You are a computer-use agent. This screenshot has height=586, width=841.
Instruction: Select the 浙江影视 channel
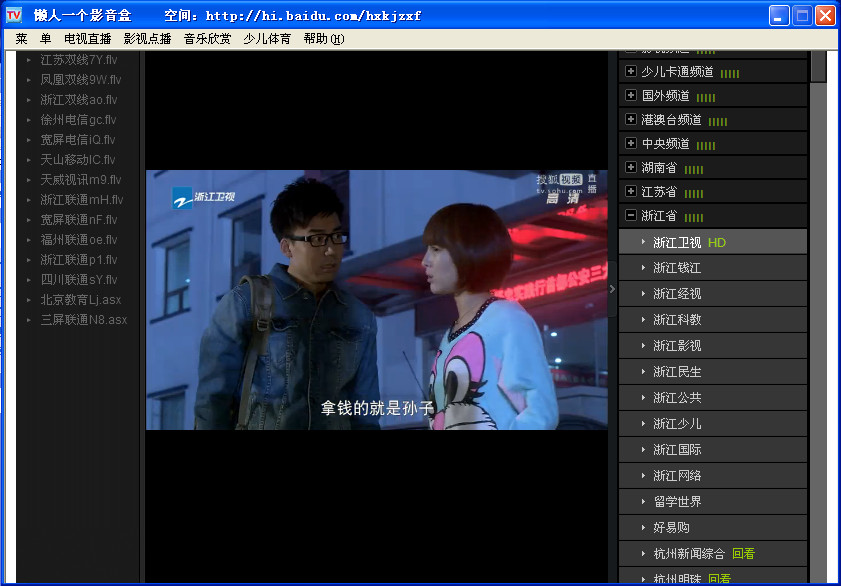[713, 346]
